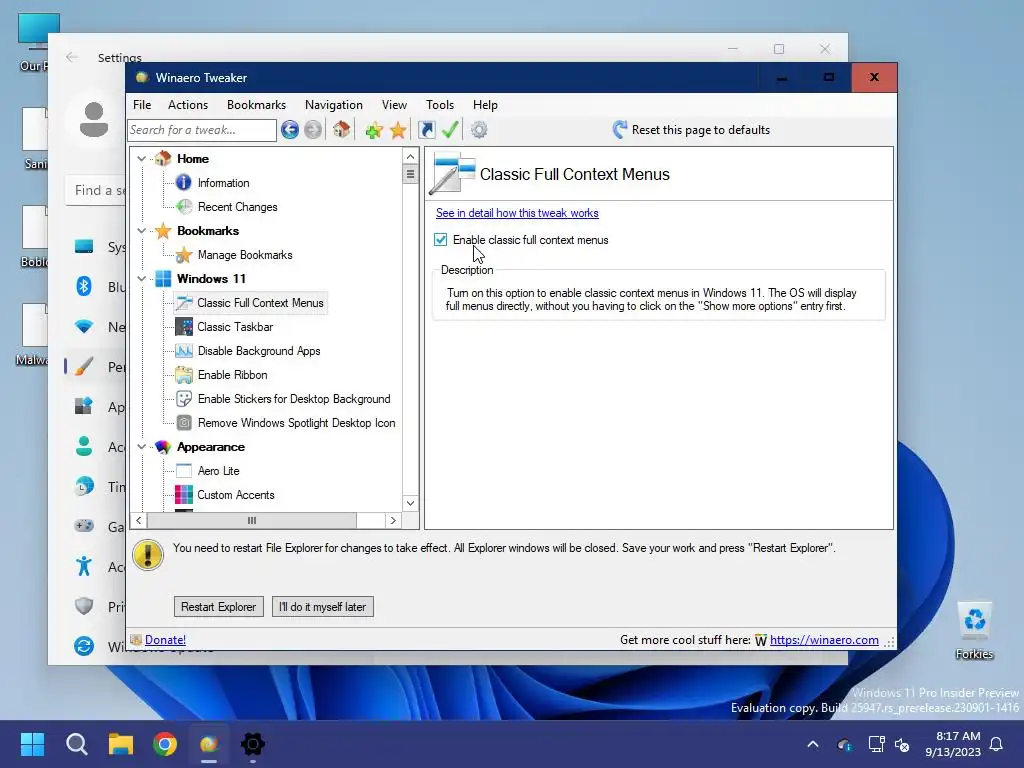The image size is (1024, 768).
Task: Click the Add bookmark star-with-plus icon
Action: (x=374, y=130)
